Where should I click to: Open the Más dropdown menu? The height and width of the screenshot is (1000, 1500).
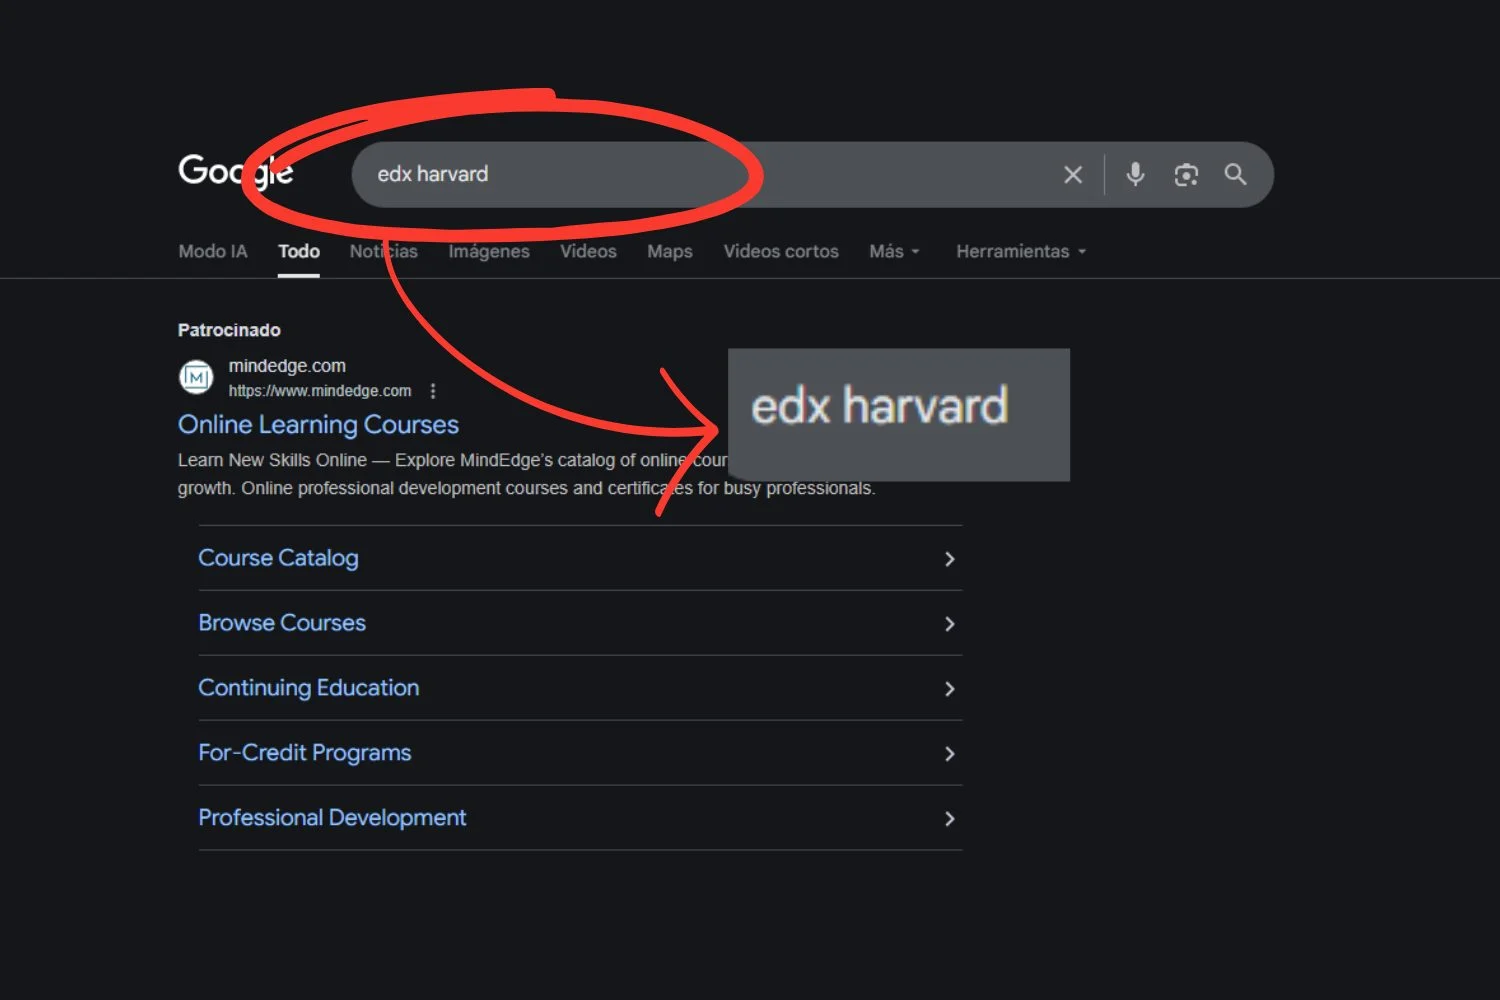pos(893,252)
